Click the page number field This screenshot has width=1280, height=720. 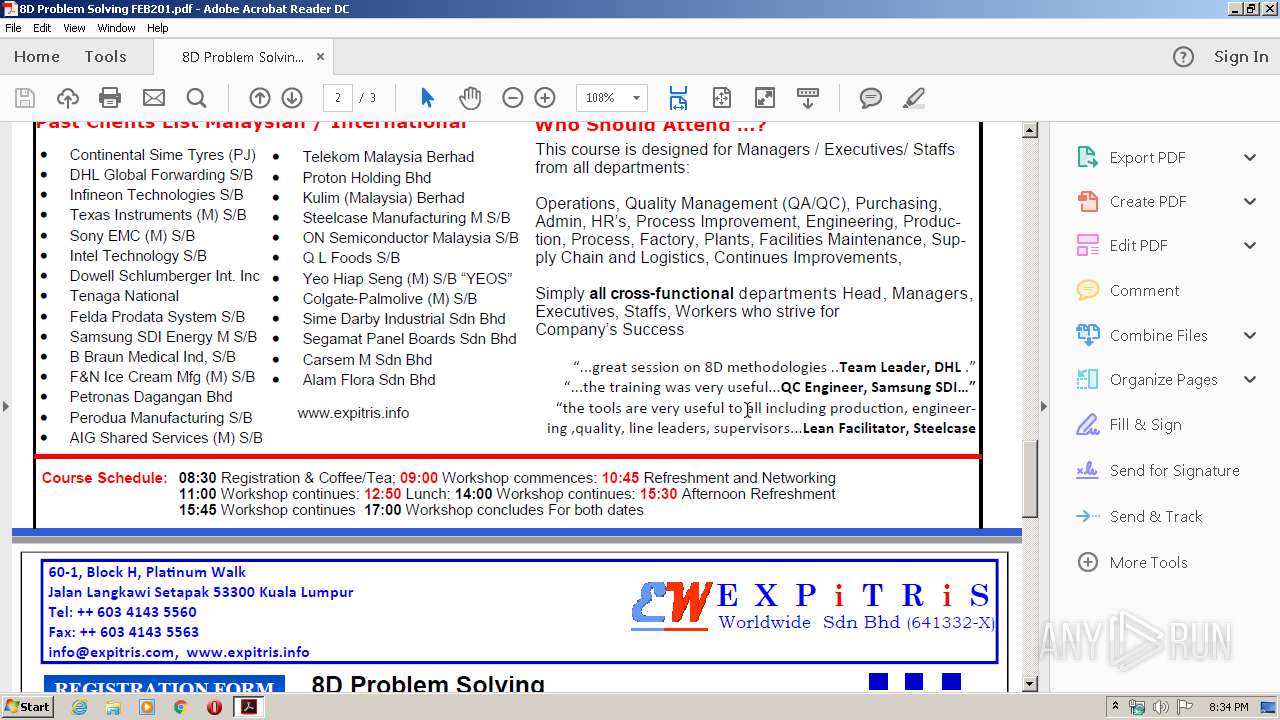coord(338,98)
